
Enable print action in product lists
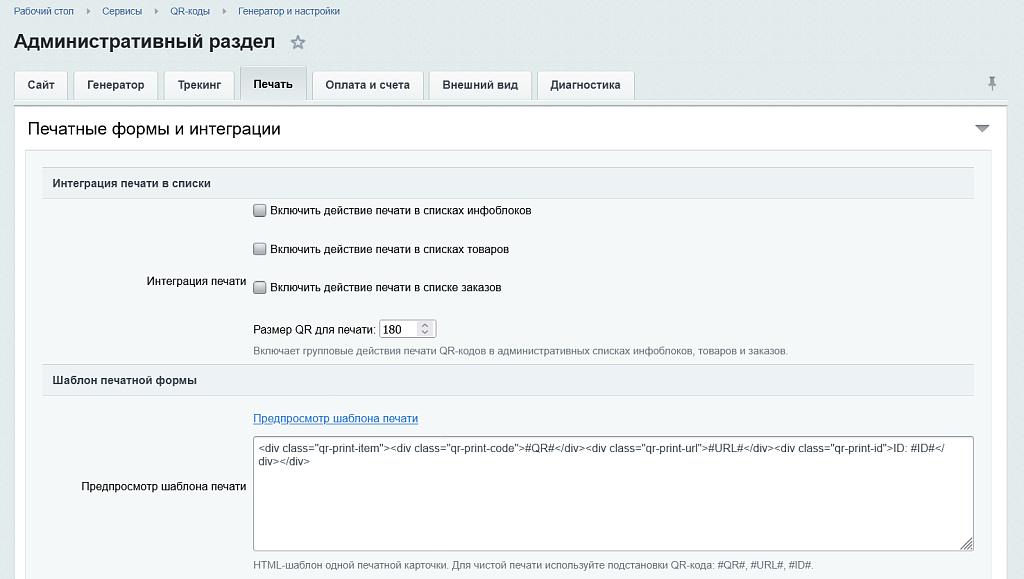tap(259, 249)
